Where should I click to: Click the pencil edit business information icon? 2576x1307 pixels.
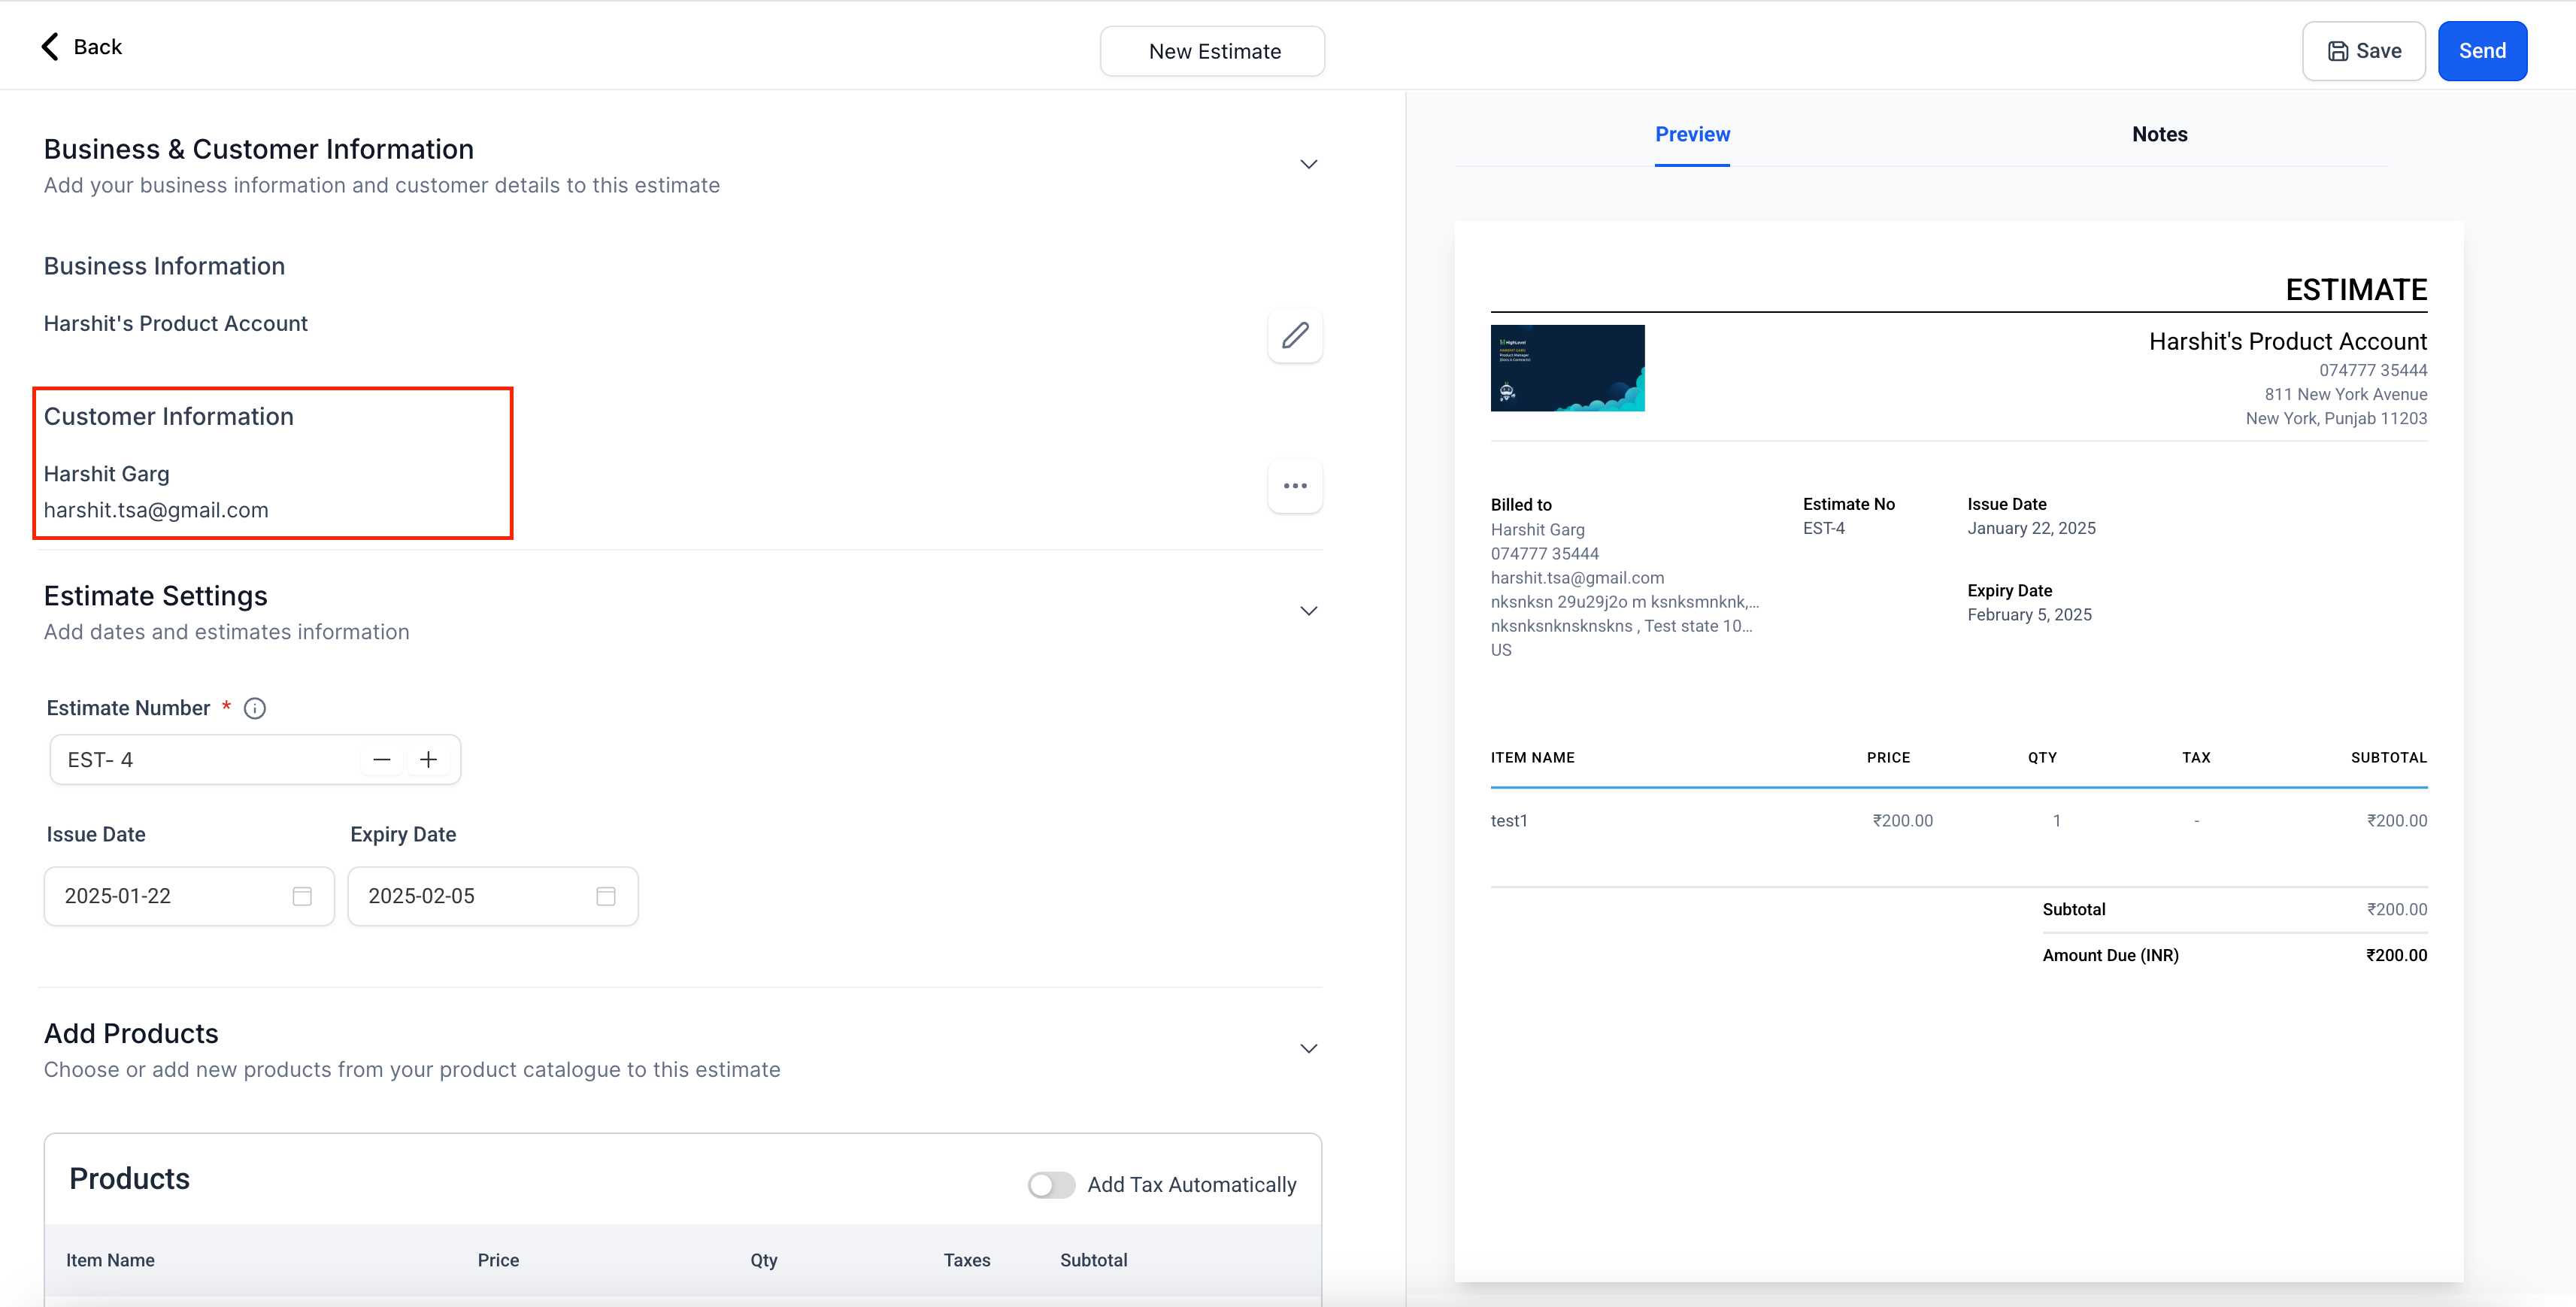[1295, 335]
